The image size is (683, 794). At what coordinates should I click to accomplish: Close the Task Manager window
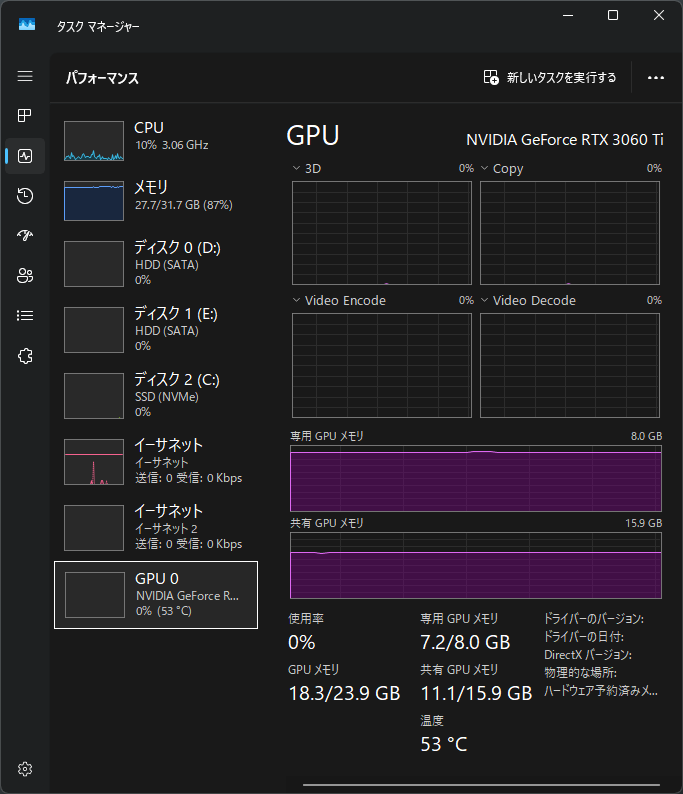point(659,15)
